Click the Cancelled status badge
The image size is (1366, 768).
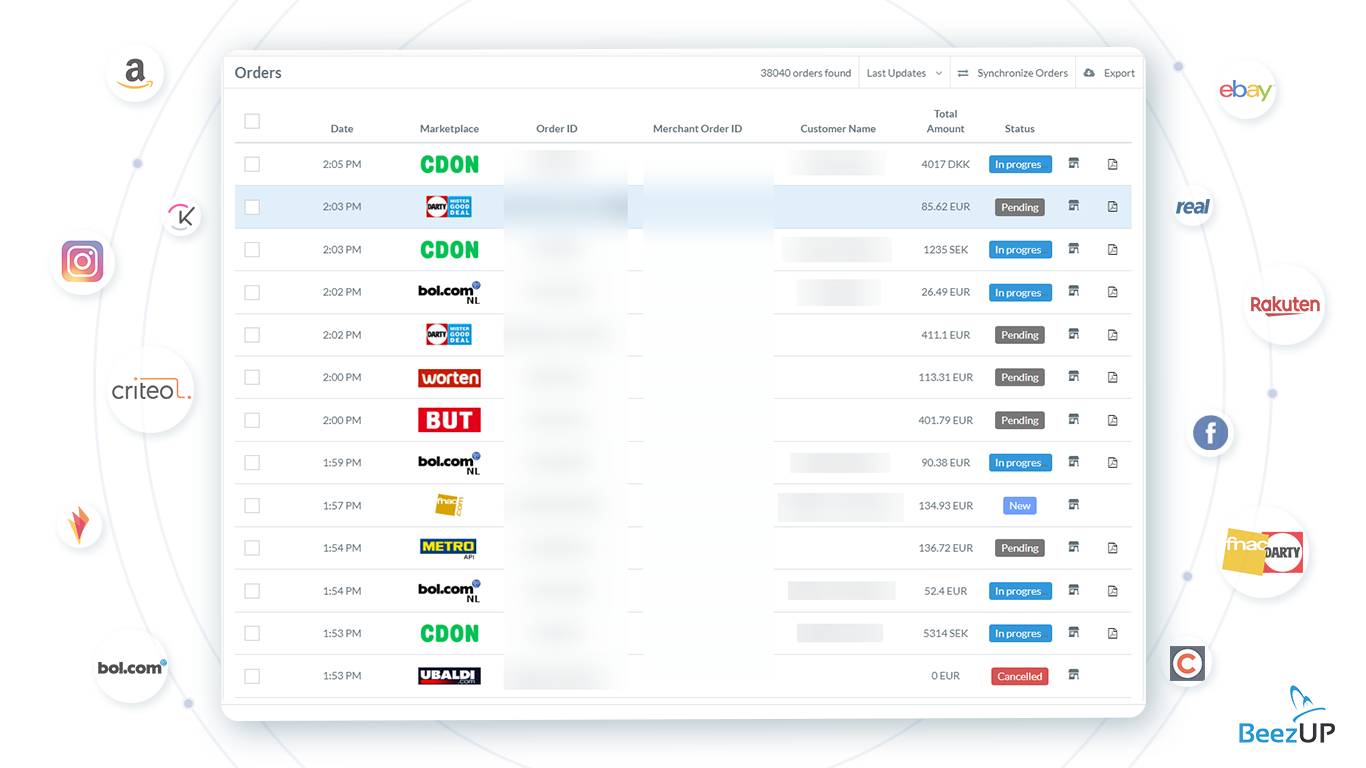(x=1020, y=676)
